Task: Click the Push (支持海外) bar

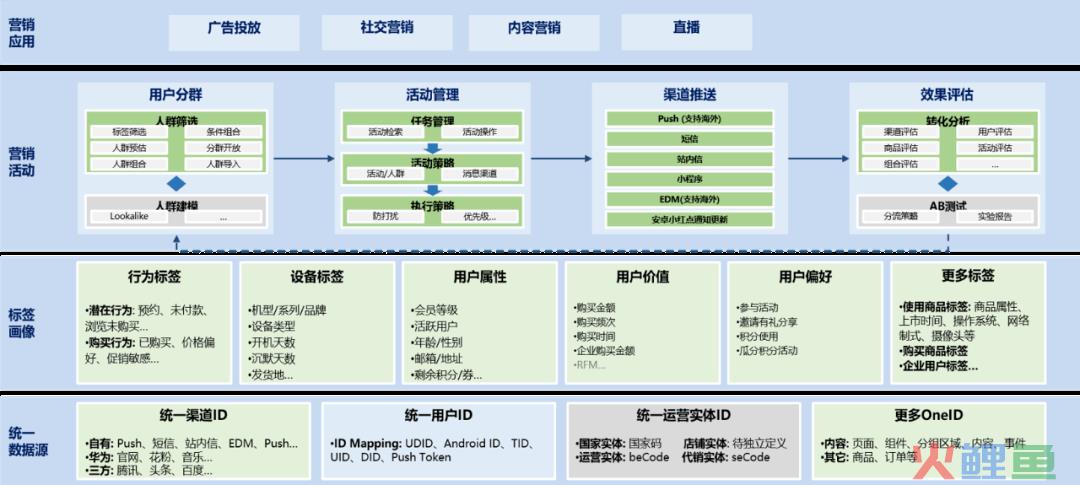Action: click(689, 118)
